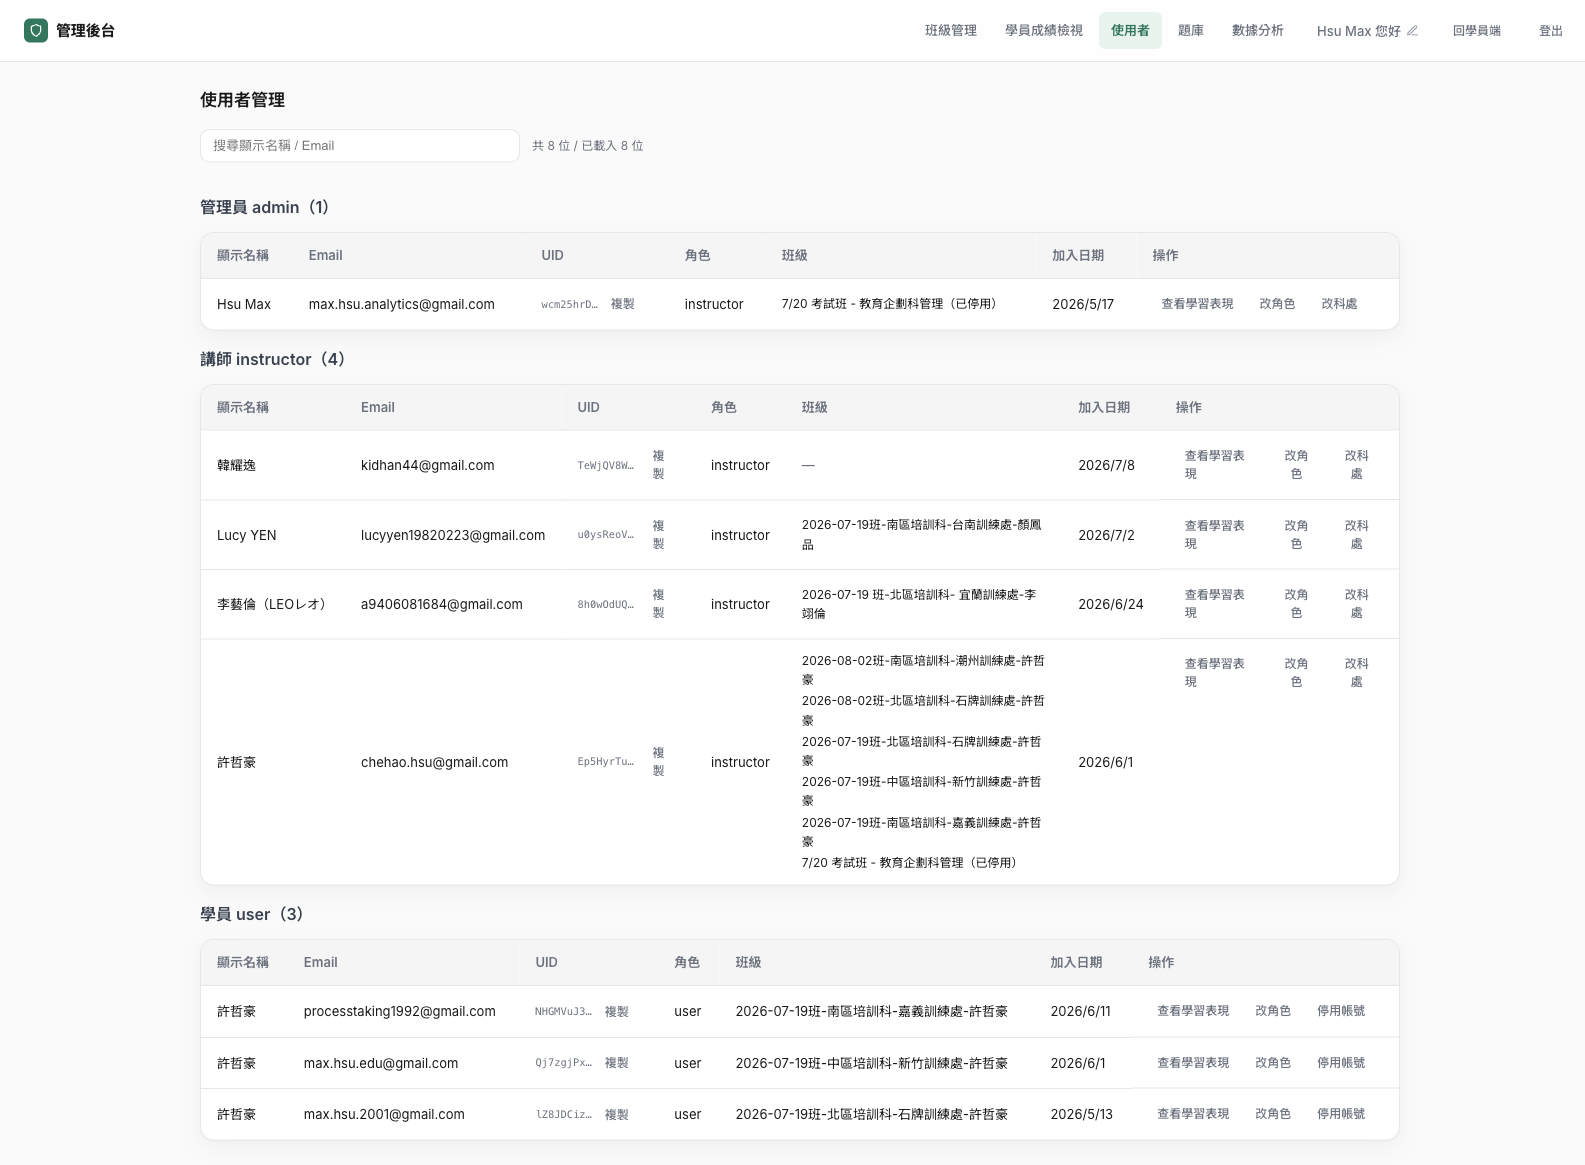The image size is (1585, 1165).
Task: Click 登出 to log out
Action: pyautogui.click(x=1550, y=31)
